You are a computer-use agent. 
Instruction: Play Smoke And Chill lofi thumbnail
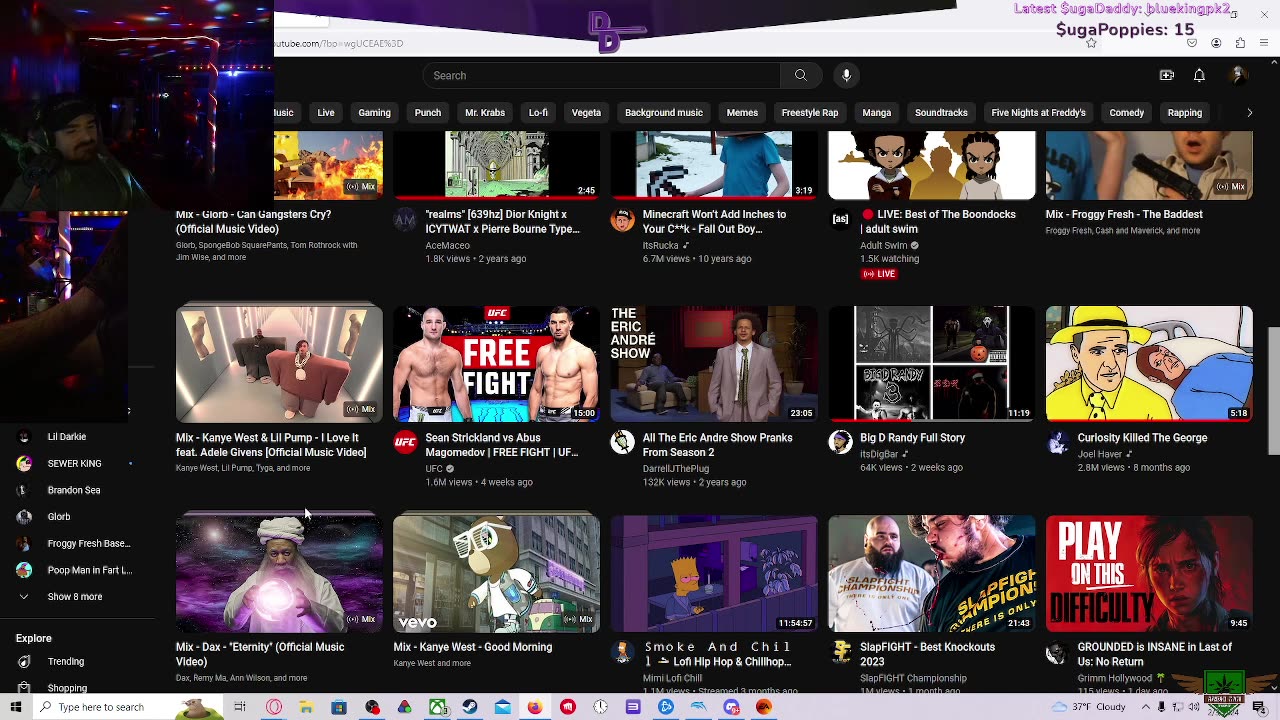714,573
